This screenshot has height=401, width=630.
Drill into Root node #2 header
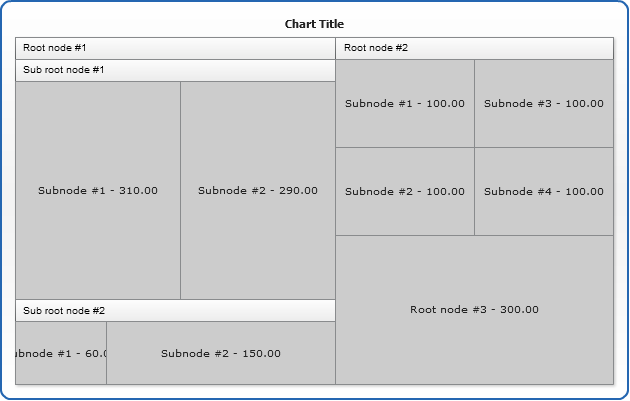[474, 48]
